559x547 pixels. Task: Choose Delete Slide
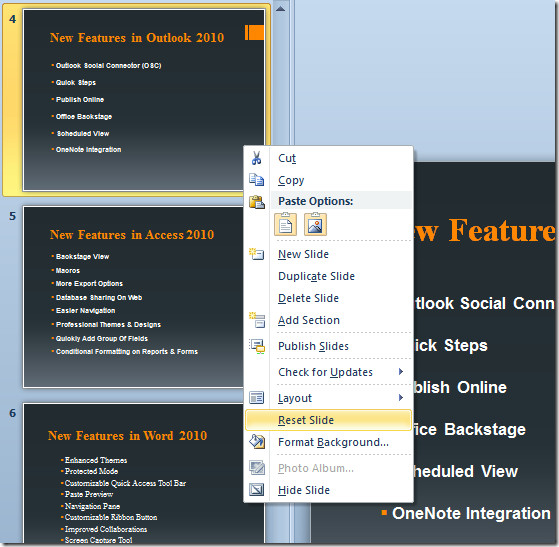click(328, 298)
